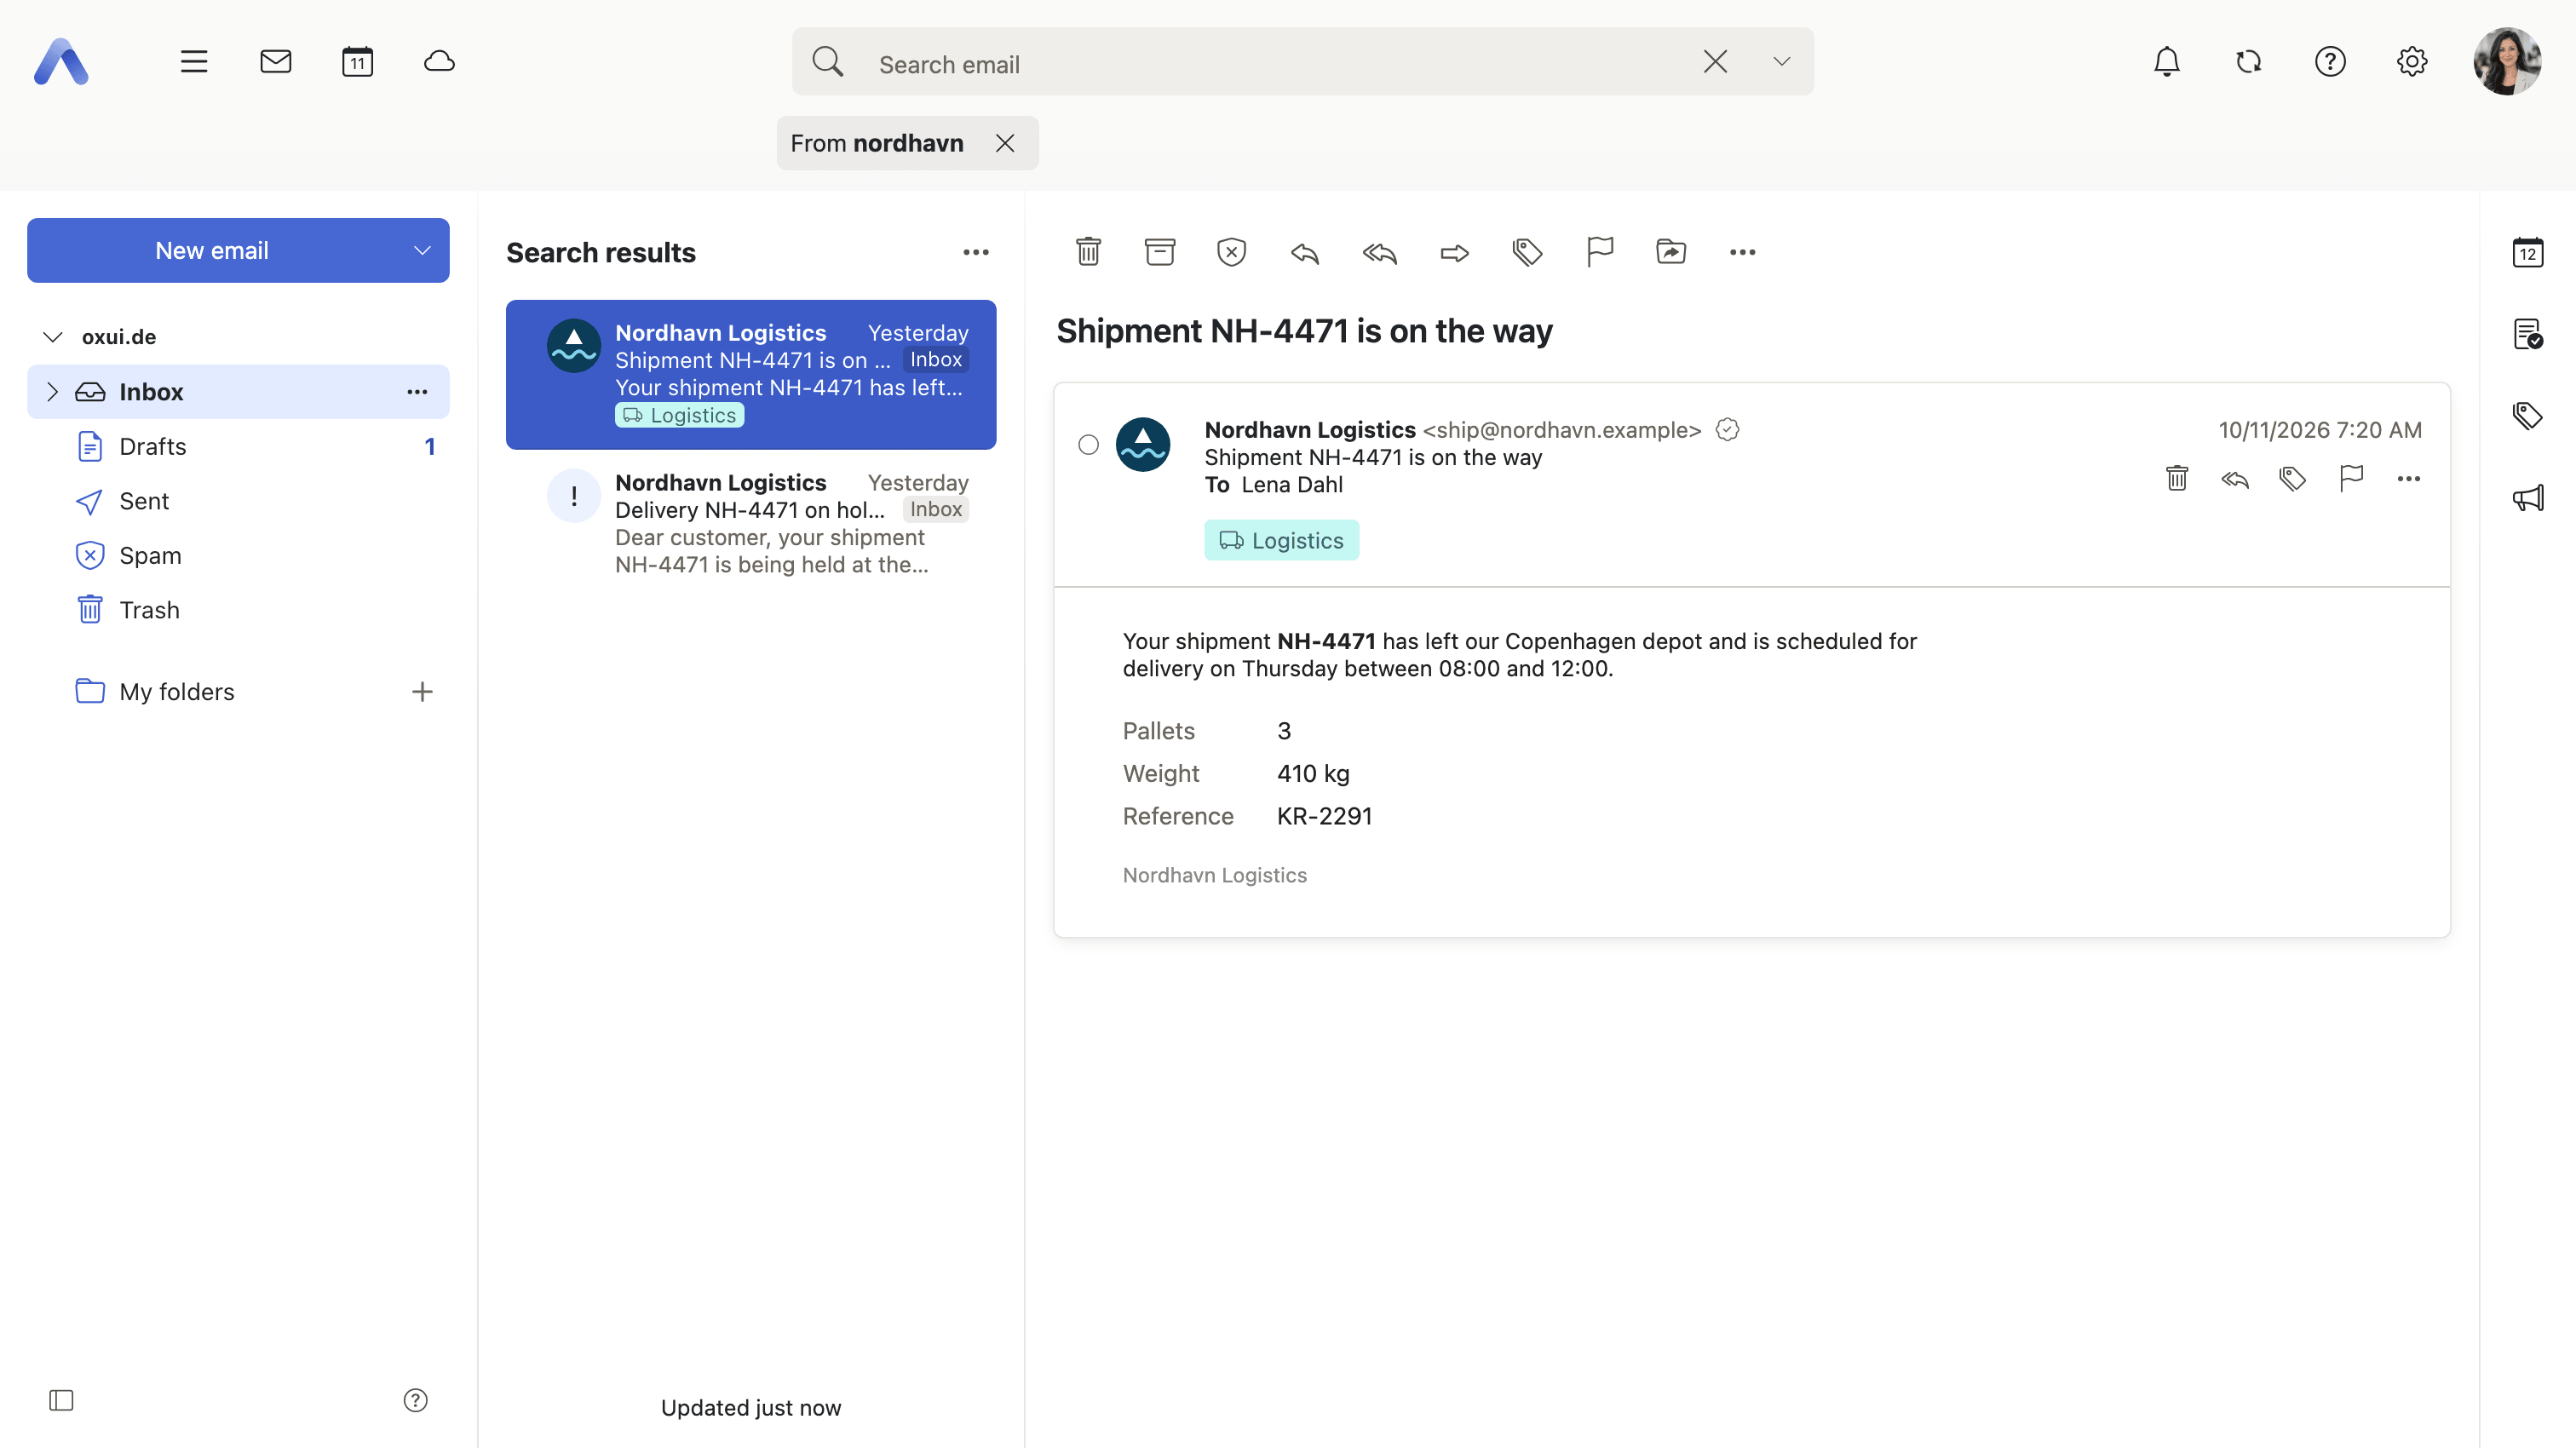The image size is (2576, 1448).
Task: Archive the open email using toolbar icon
Action: coord(1160,252)
